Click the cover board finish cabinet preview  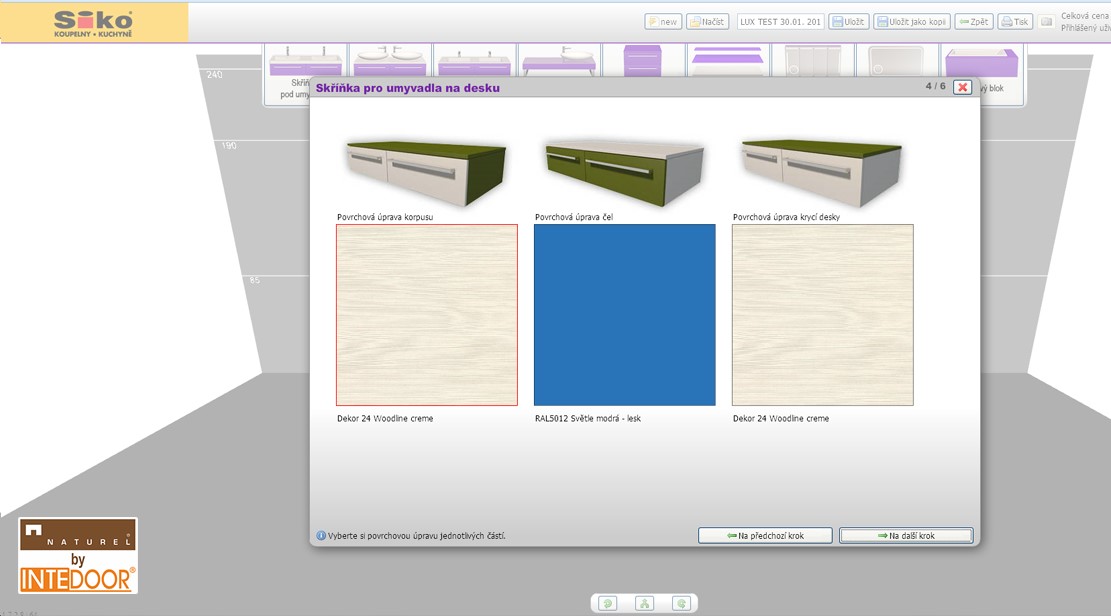point(822,172)
